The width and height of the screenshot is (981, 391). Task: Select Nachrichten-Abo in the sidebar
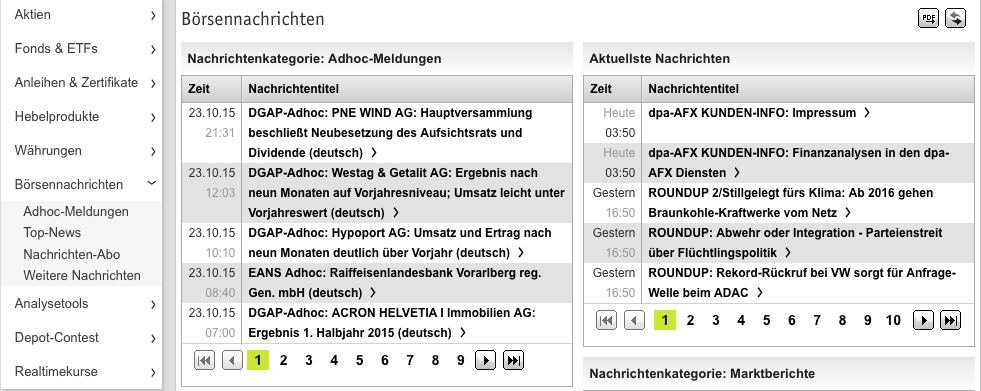tap(71, 255)
